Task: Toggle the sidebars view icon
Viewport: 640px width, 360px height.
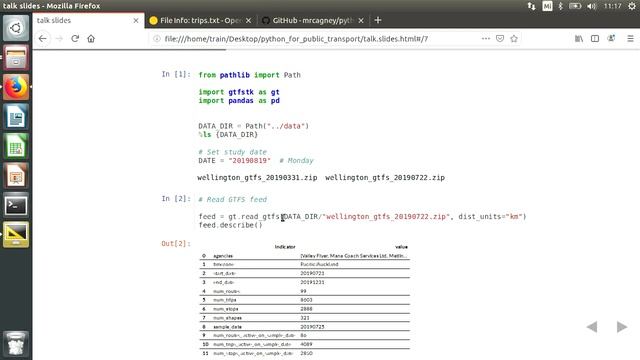Action: pyautogui.click(x=595, y=39)
